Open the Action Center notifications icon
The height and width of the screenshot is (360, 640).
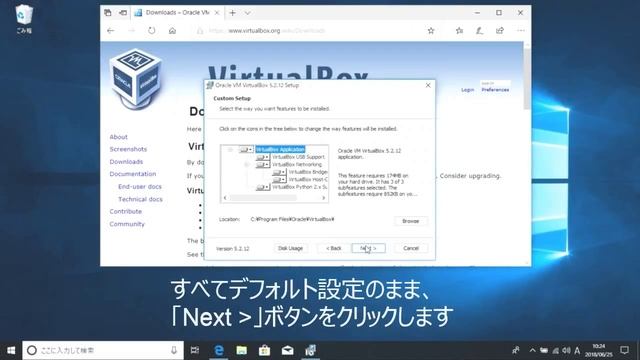624,350
